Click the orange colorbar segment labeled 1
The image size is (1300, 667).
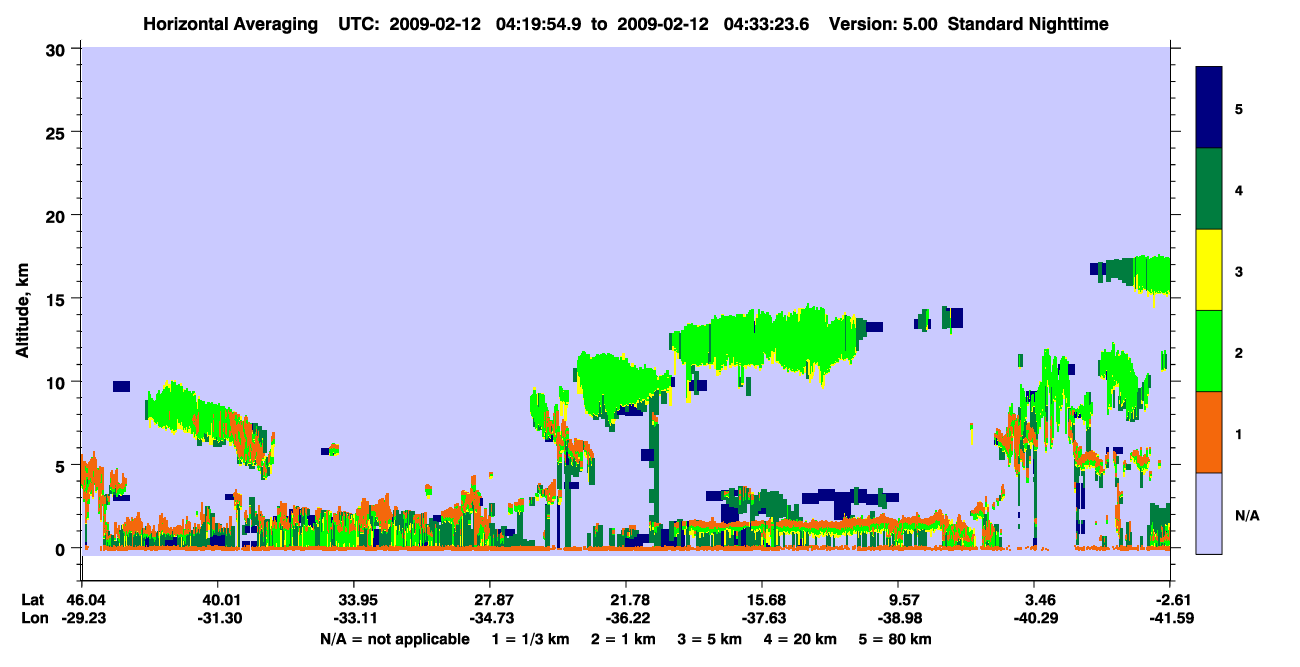[1209, 432]
